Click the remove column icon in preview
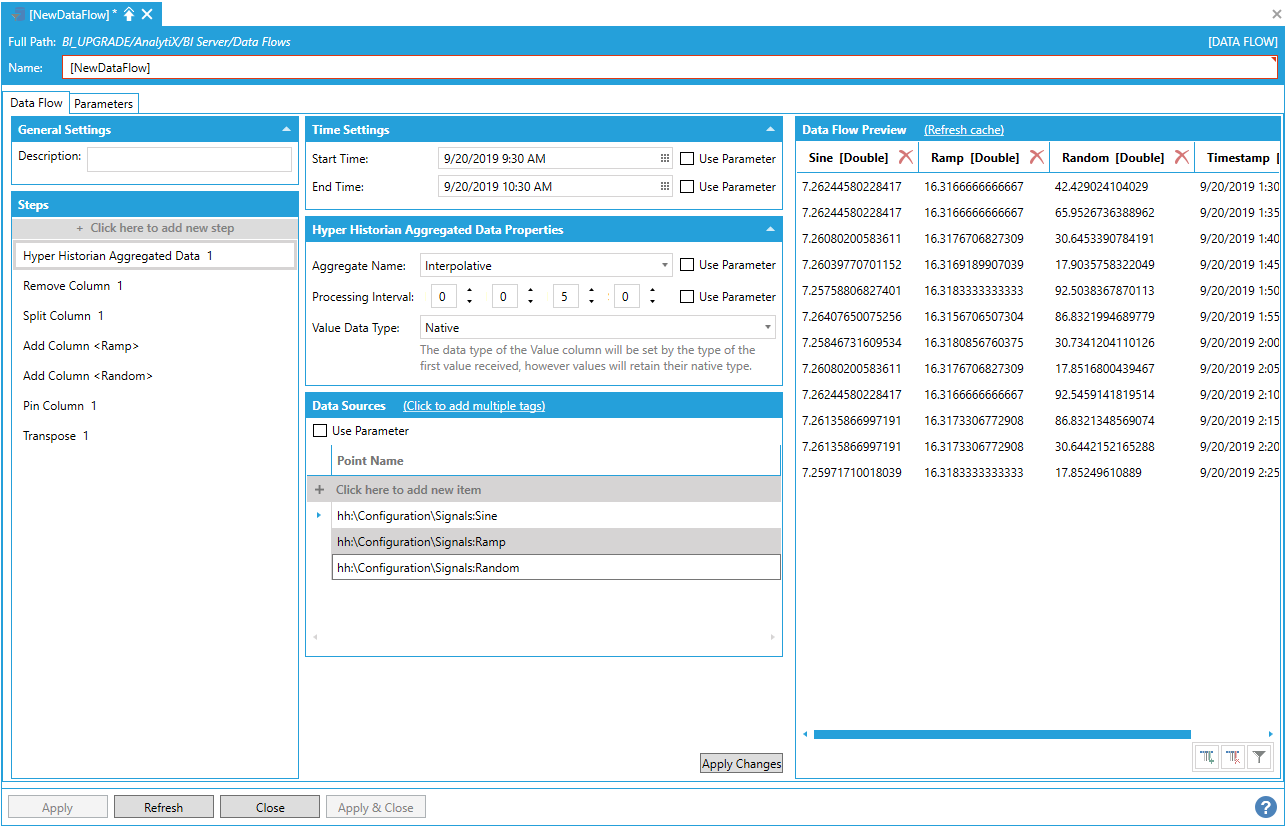Screen dimensions: 1286x827 click(1233, 758)
